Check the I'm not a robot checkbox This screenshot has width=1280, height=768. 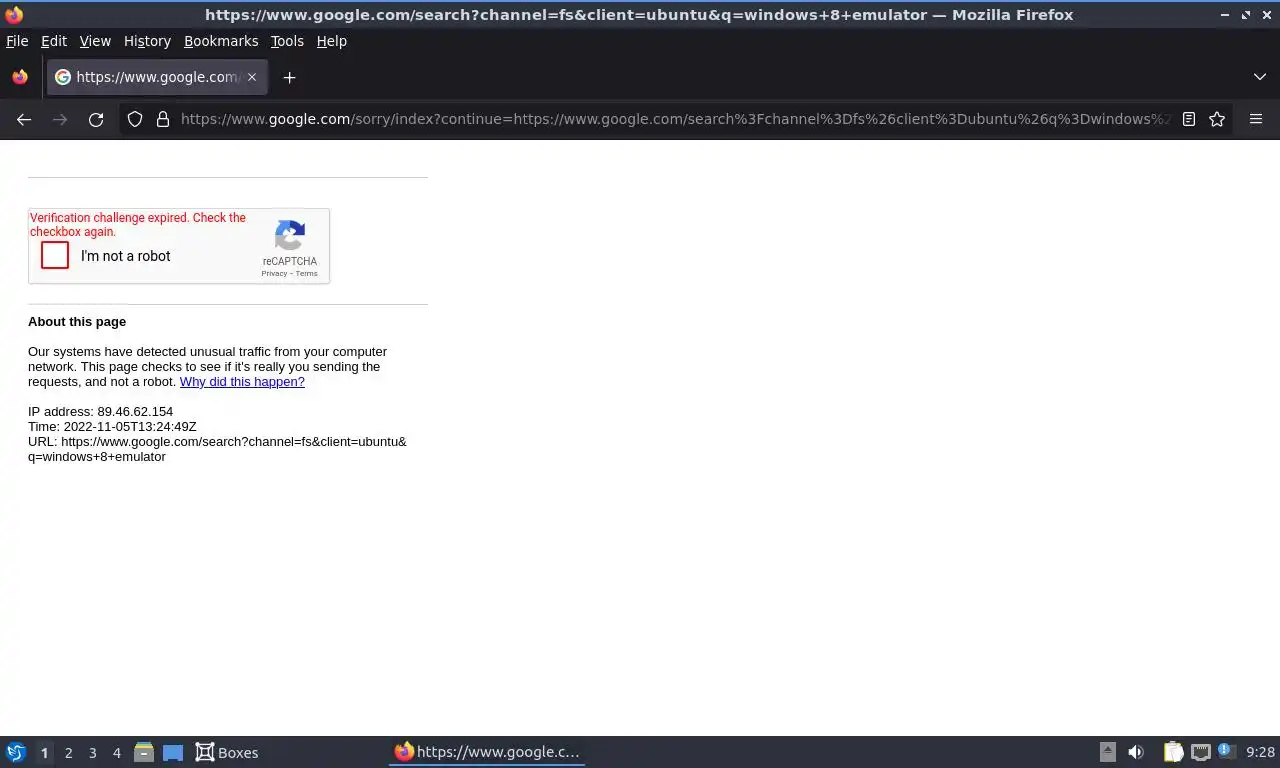(55, 256)
